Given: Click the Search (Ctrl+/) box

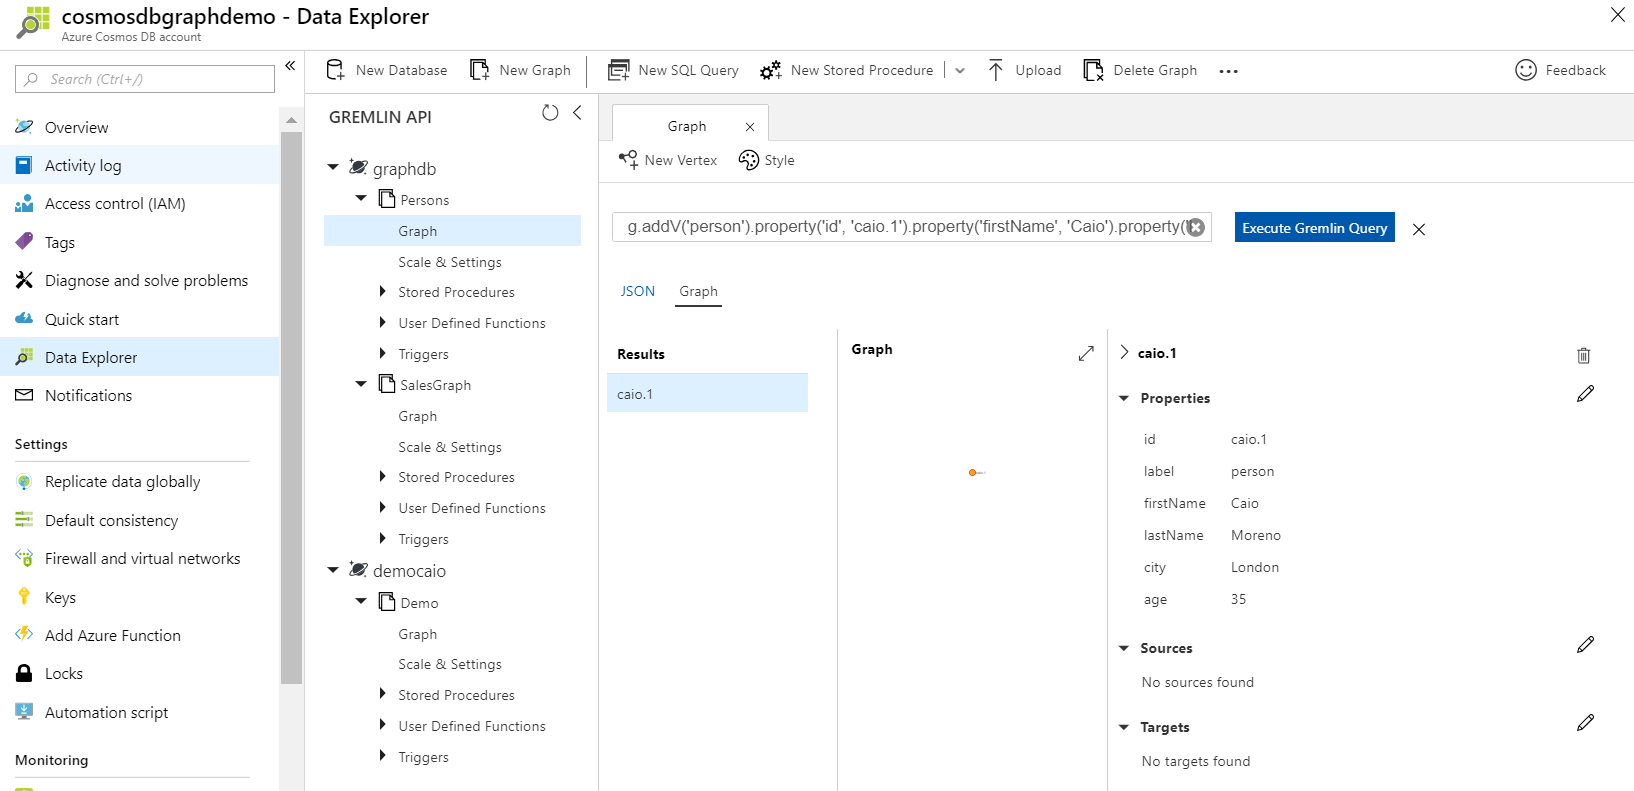Looking at the screenshot, I should tap(145, 79).
